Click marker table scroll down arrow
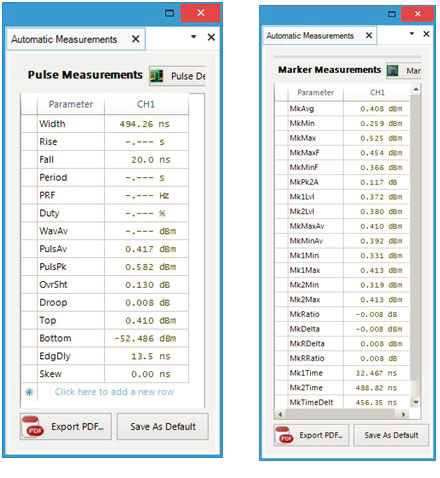Viewport: 440px width, 478px height. pyautogui.click(x=416, y=402)
